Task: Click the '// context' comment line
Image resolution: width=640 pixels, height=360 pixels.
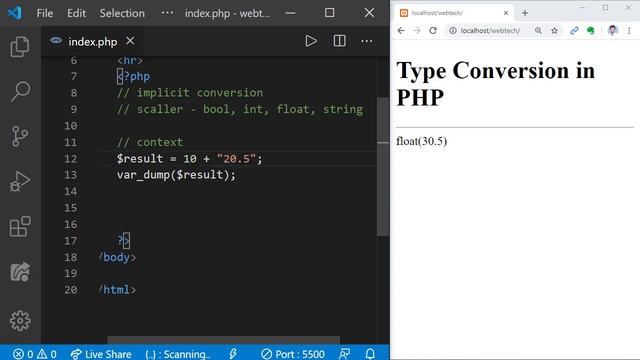Action: [150, 142]
